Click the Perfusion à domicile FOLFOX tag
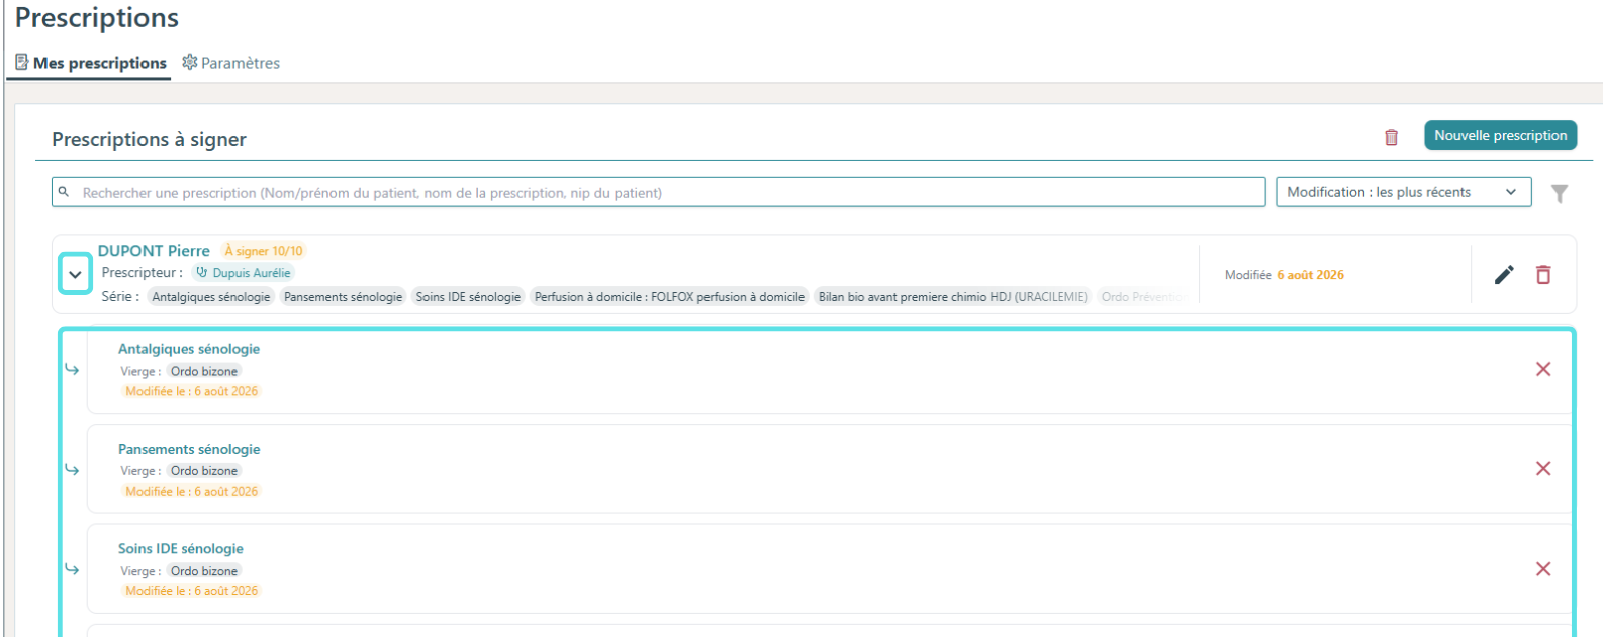 pos(669,297)
